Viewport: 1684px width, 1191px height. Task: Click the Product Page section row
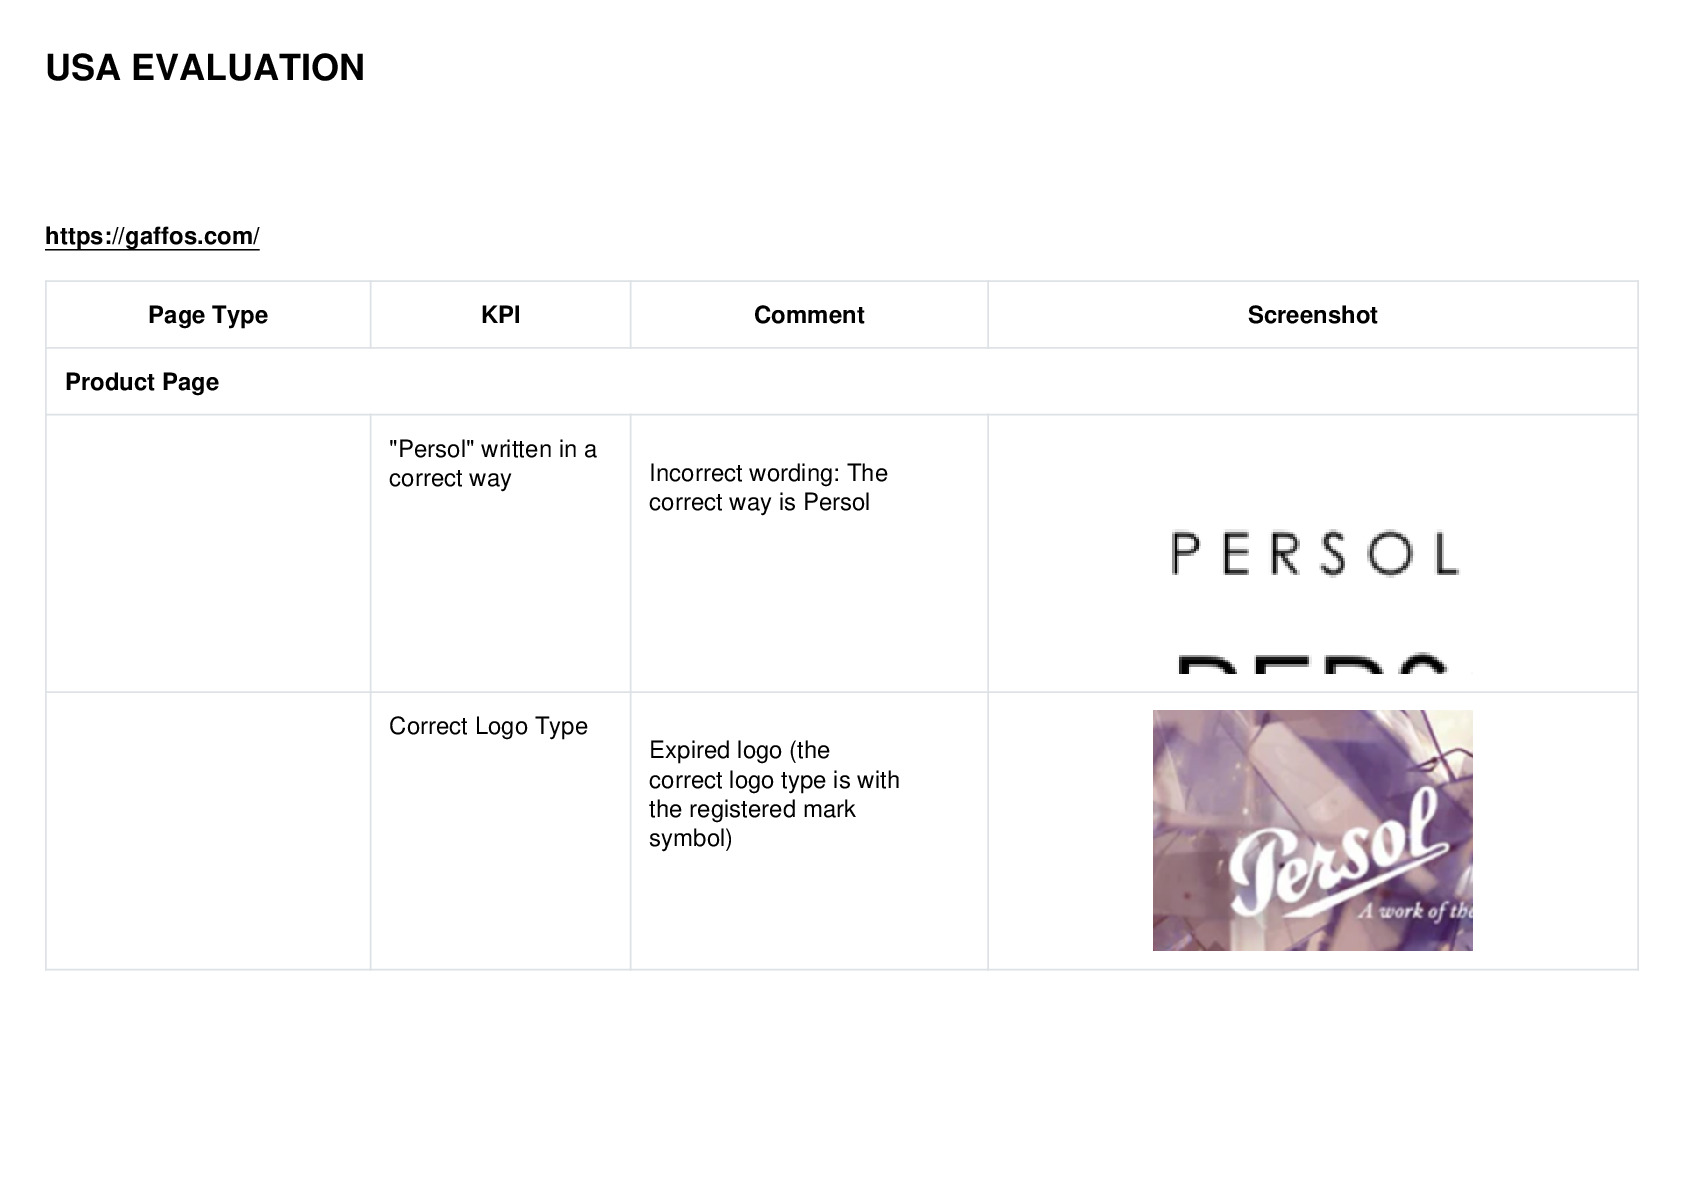(841, 382)
